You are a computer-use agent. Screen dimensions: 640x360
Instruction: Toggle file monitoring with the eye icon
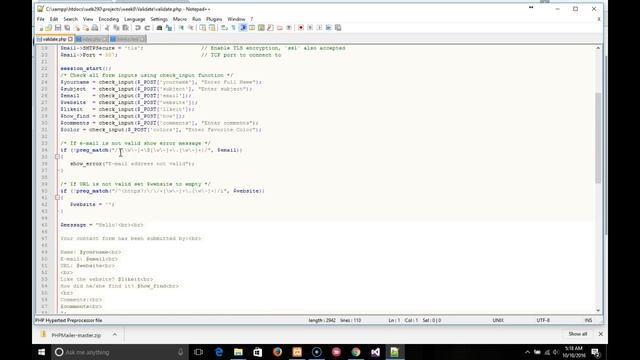(x=289, y=28)
